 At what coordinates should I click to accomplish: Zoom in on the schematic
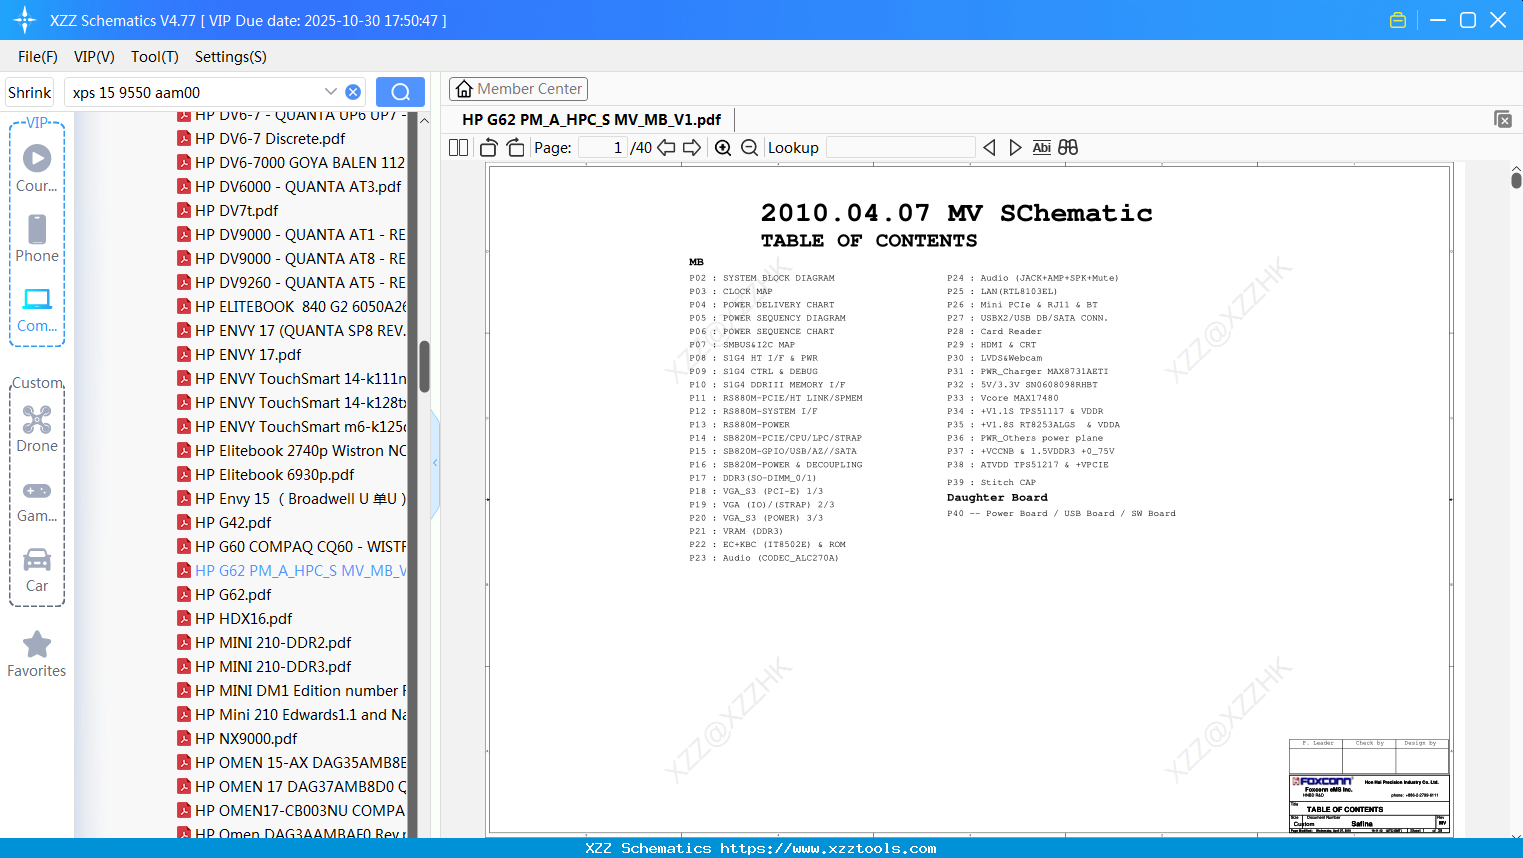pos(723,148)
